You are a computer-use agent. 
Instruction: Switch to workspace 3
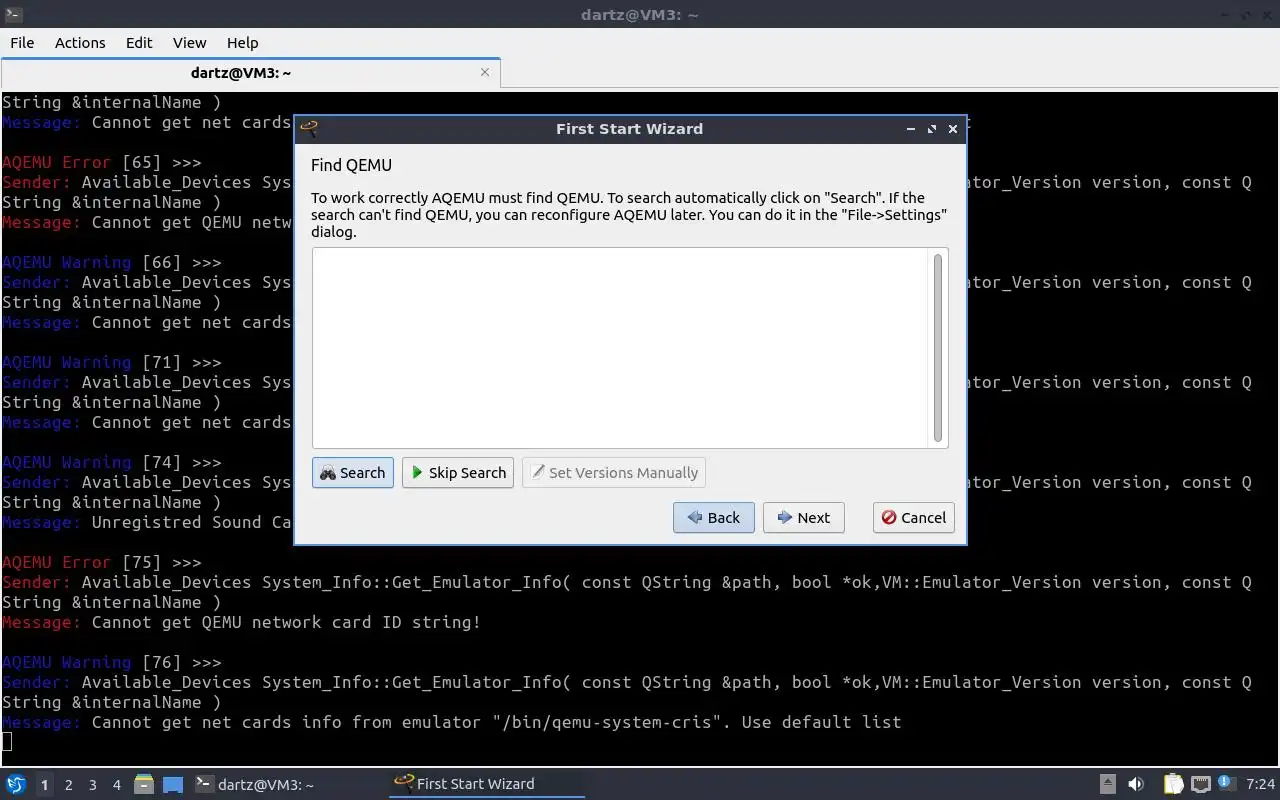(x=92, y=785)
